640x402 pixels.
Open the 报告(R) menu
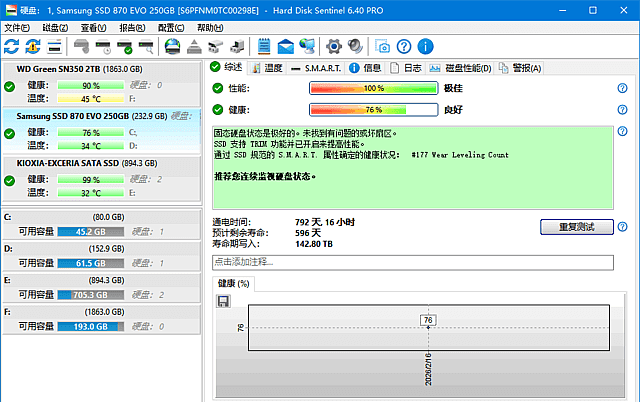[x=132, y=28]
